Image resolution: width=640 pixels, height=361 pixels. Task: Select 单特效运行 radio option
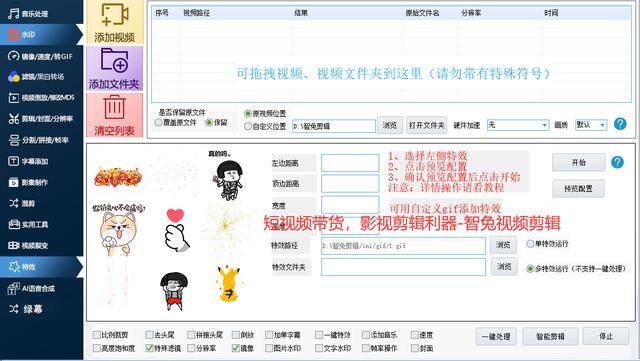530,244
